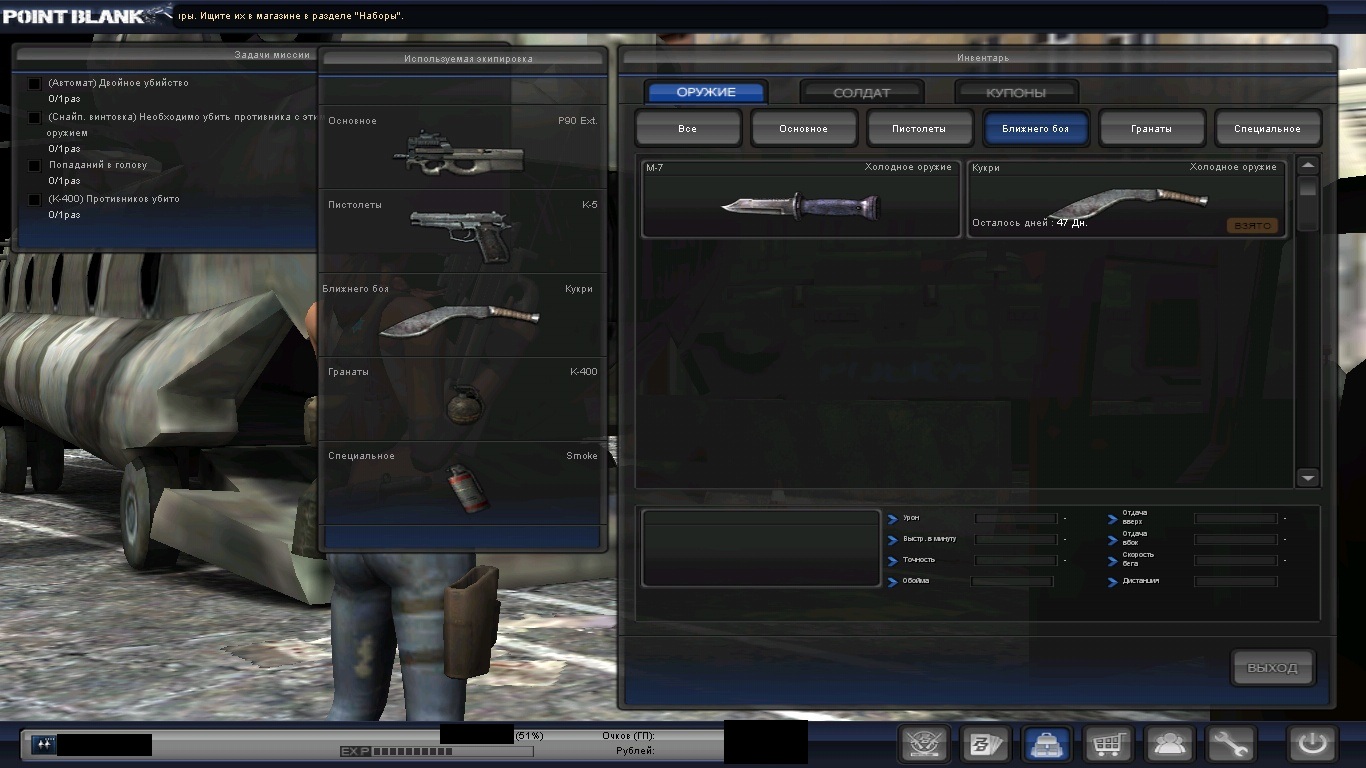Switch to the СОЛДАТ tab
1366x768 pixels.
862,92
